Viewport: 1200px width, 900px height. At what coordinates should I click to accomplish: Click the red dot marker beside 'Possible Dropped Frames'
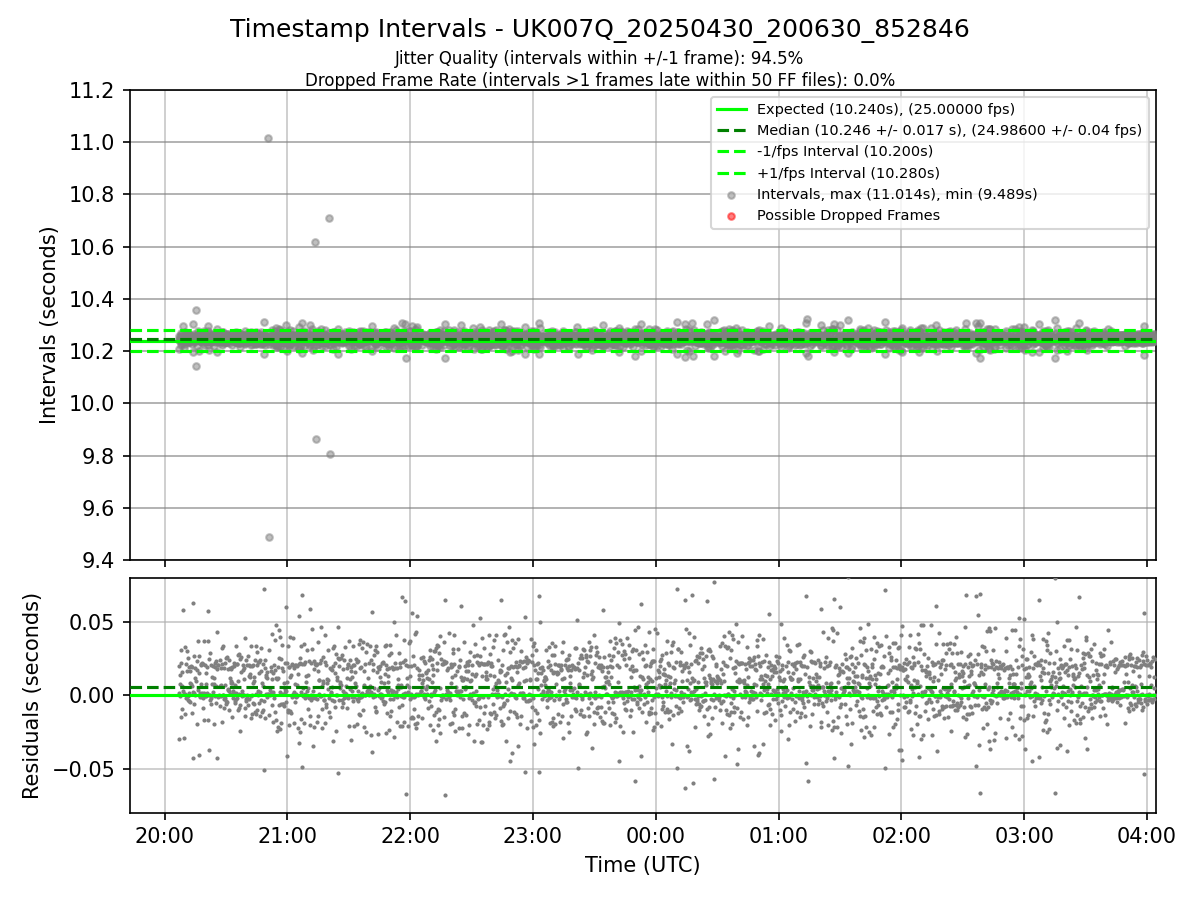pyautogui.click(x=731, y=216)
